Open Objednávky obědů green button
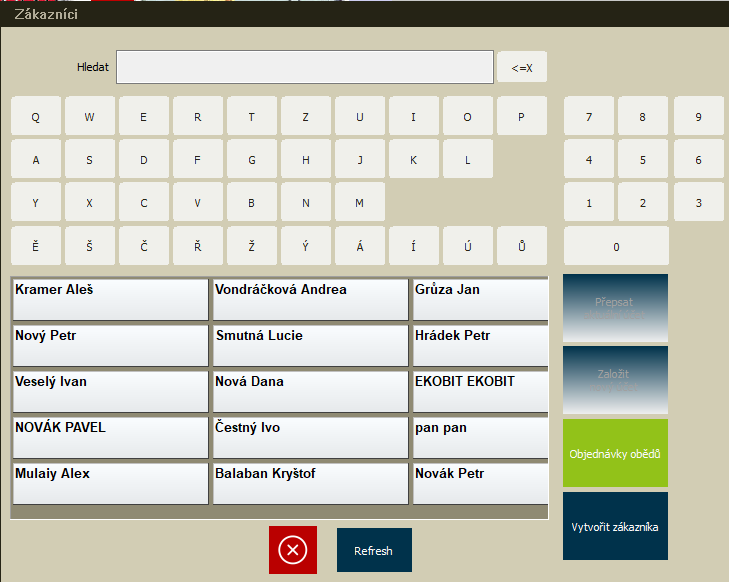729x582 pixels. pyautogui.click(x=615, y=453)
